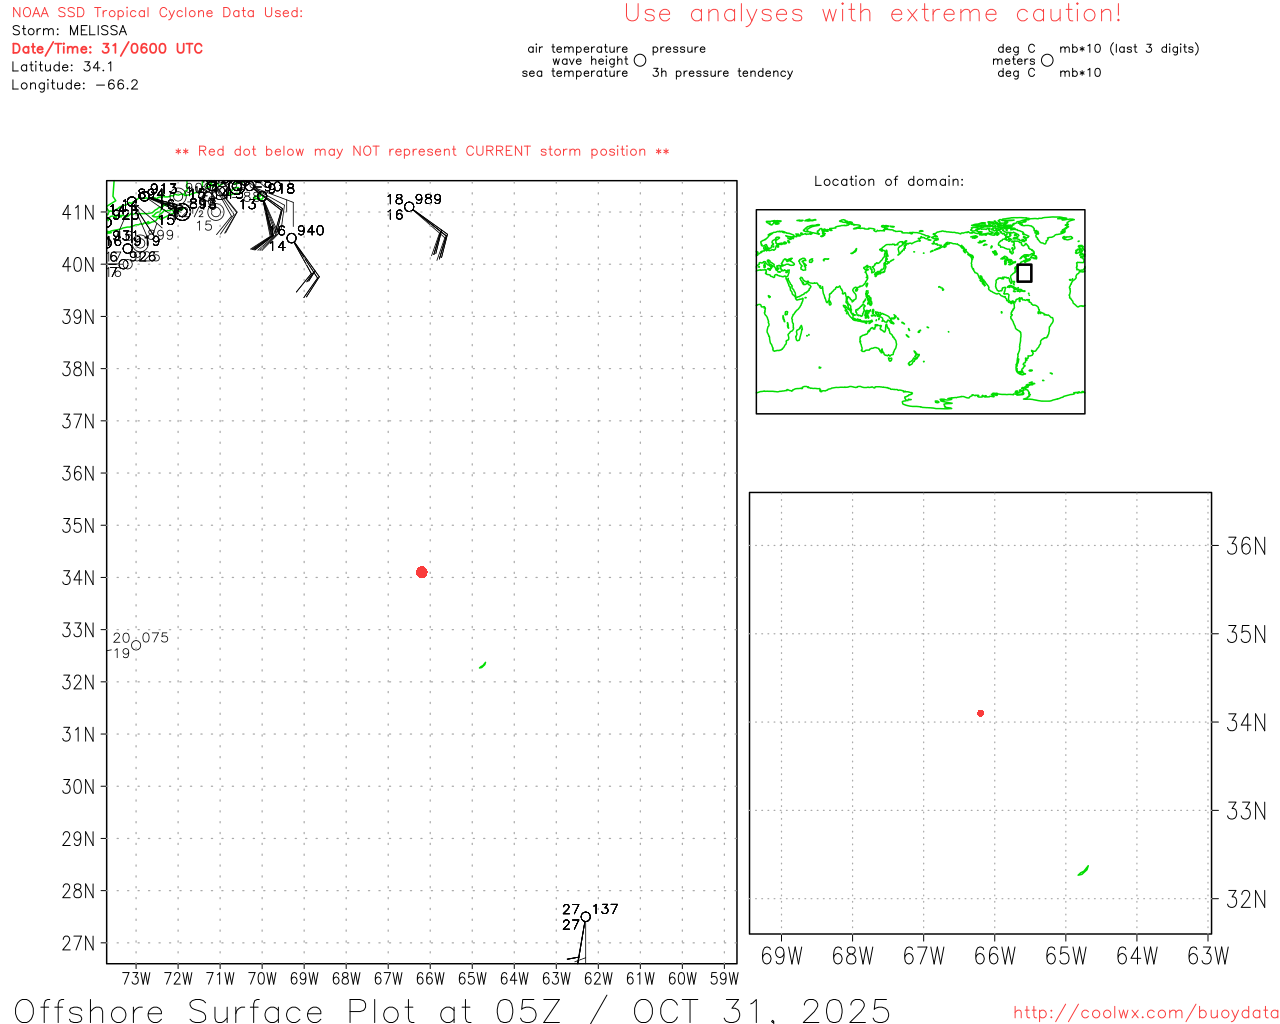
Task: Click the 66W longitude label on inset map
Action: (x=994, y=956)
